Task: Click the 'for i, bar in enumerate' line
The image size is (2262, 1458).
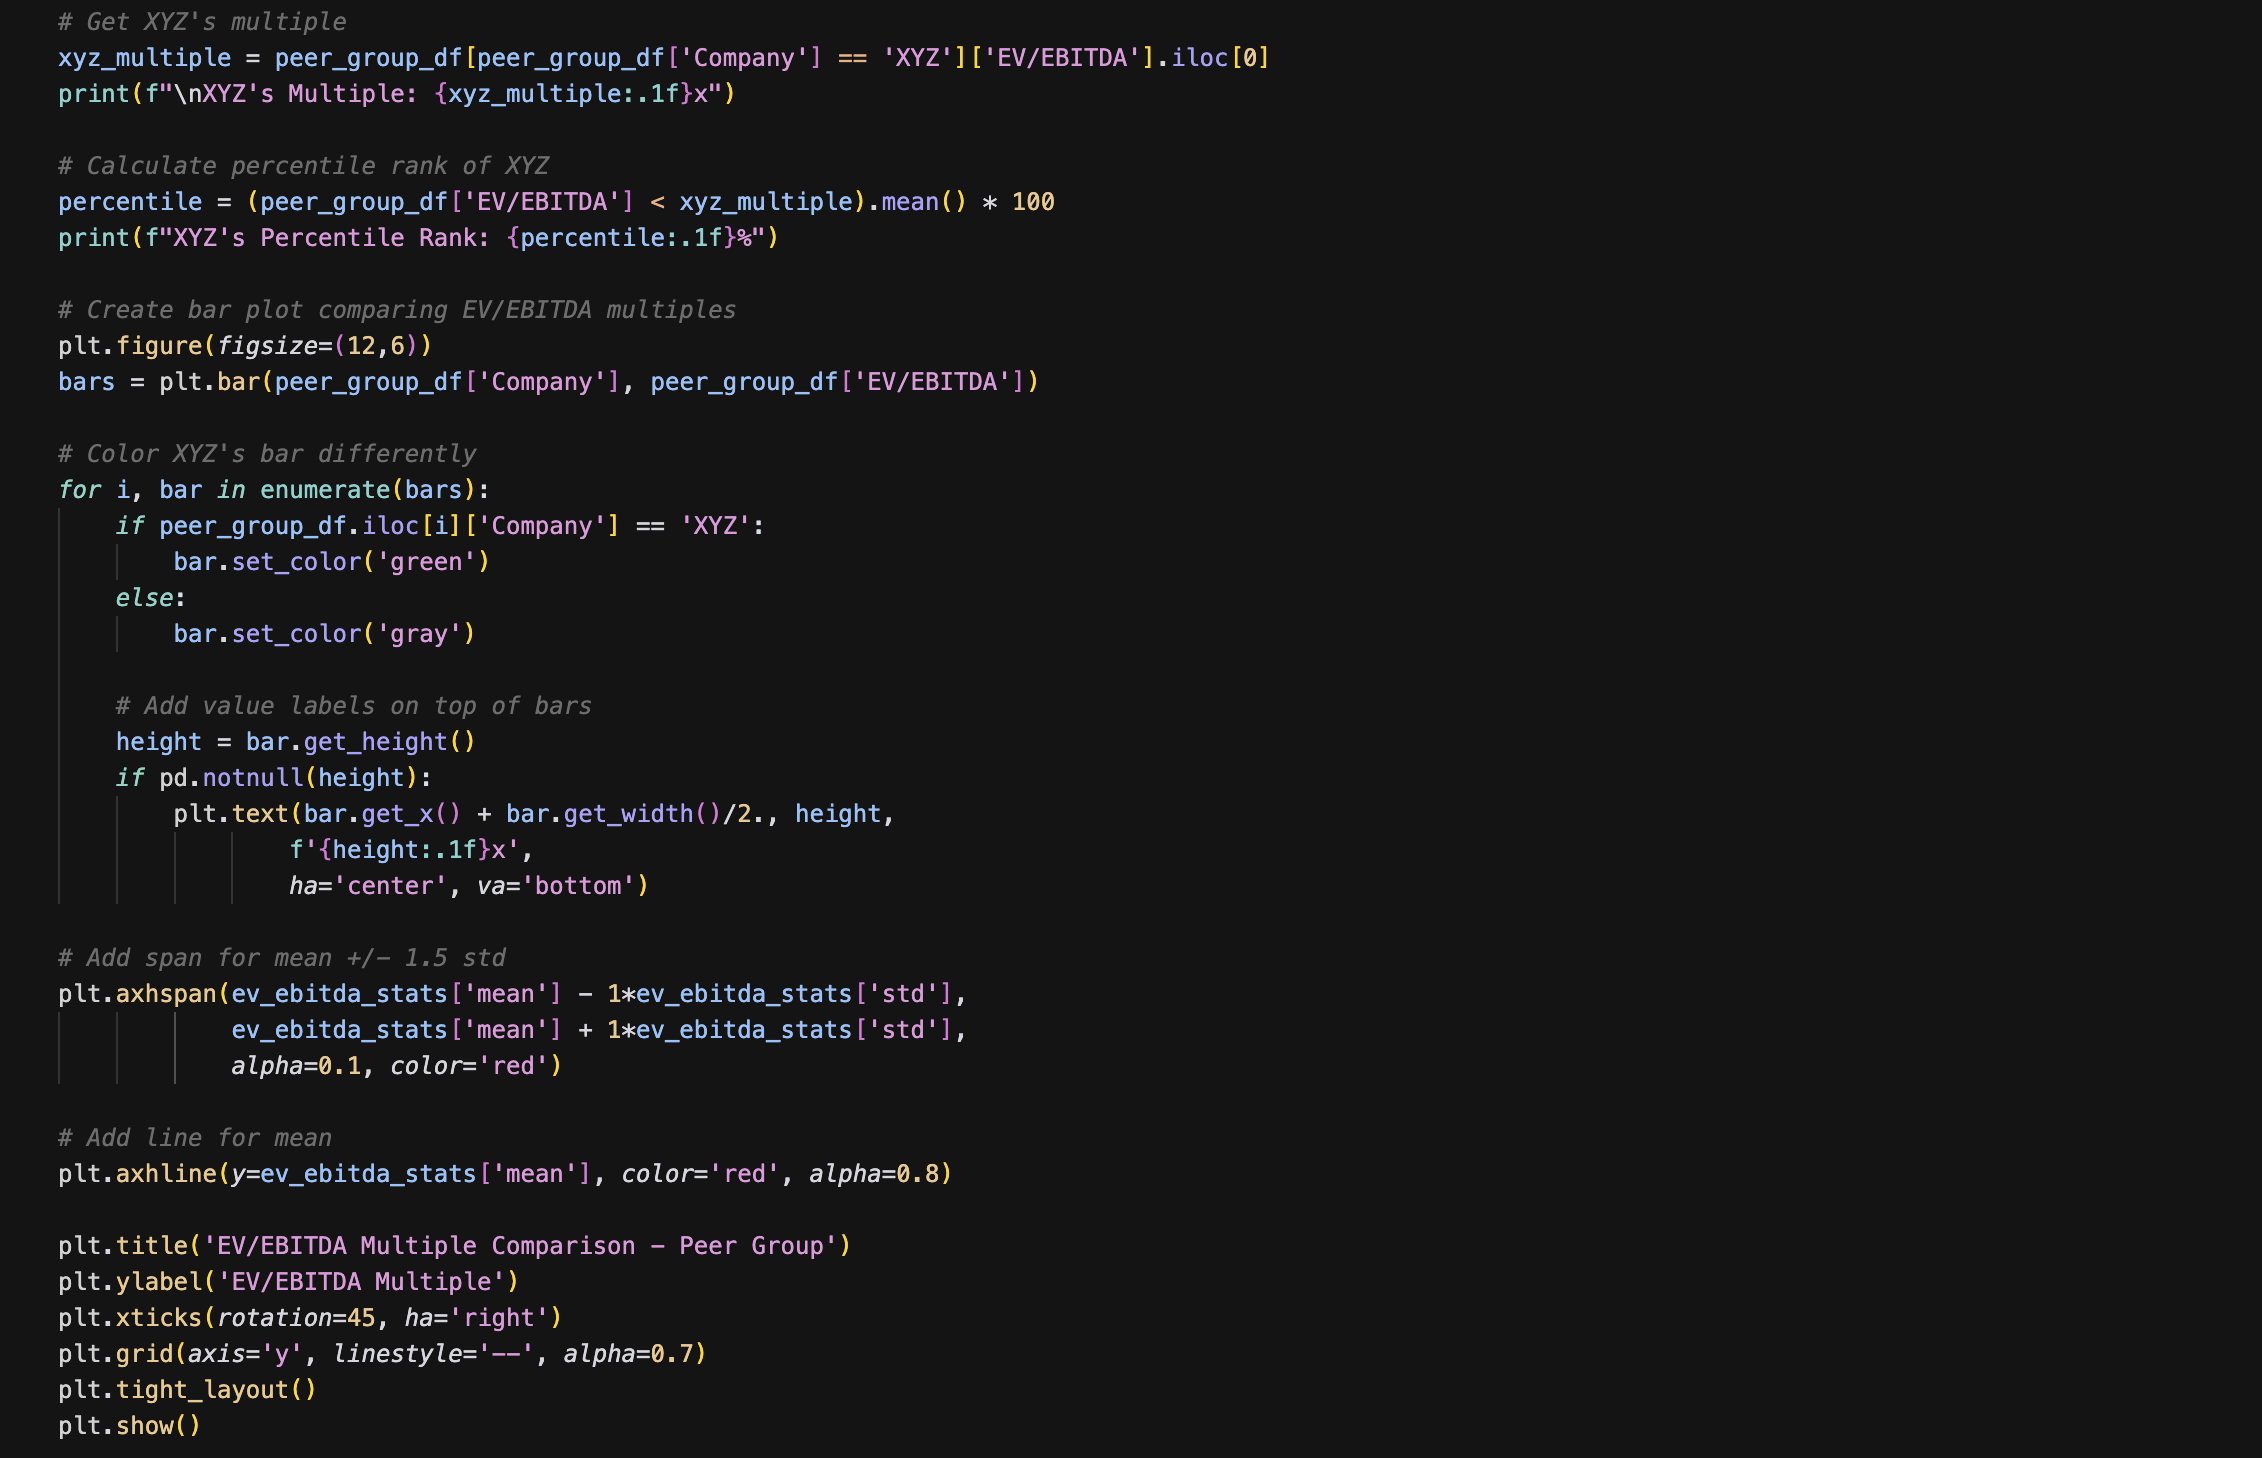Action: coord(273,490)
